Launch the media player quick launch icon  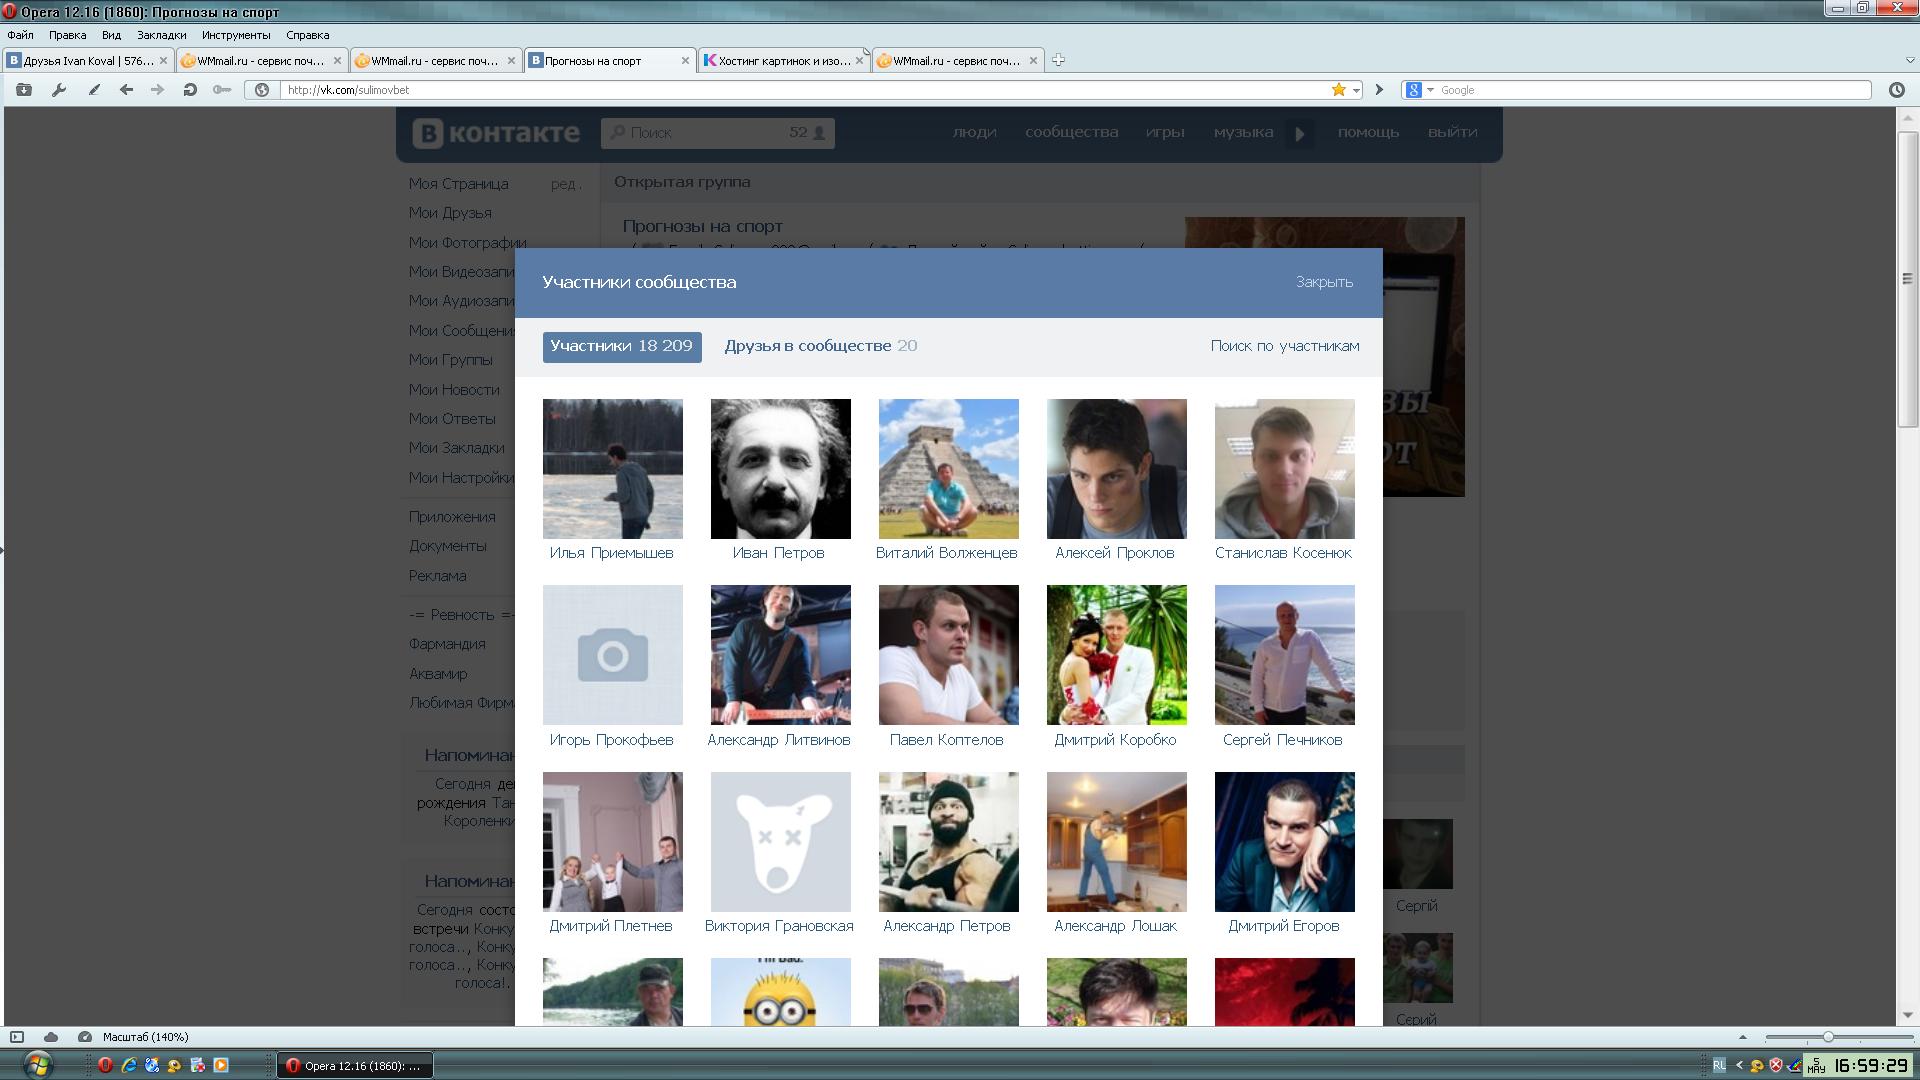221,1066
